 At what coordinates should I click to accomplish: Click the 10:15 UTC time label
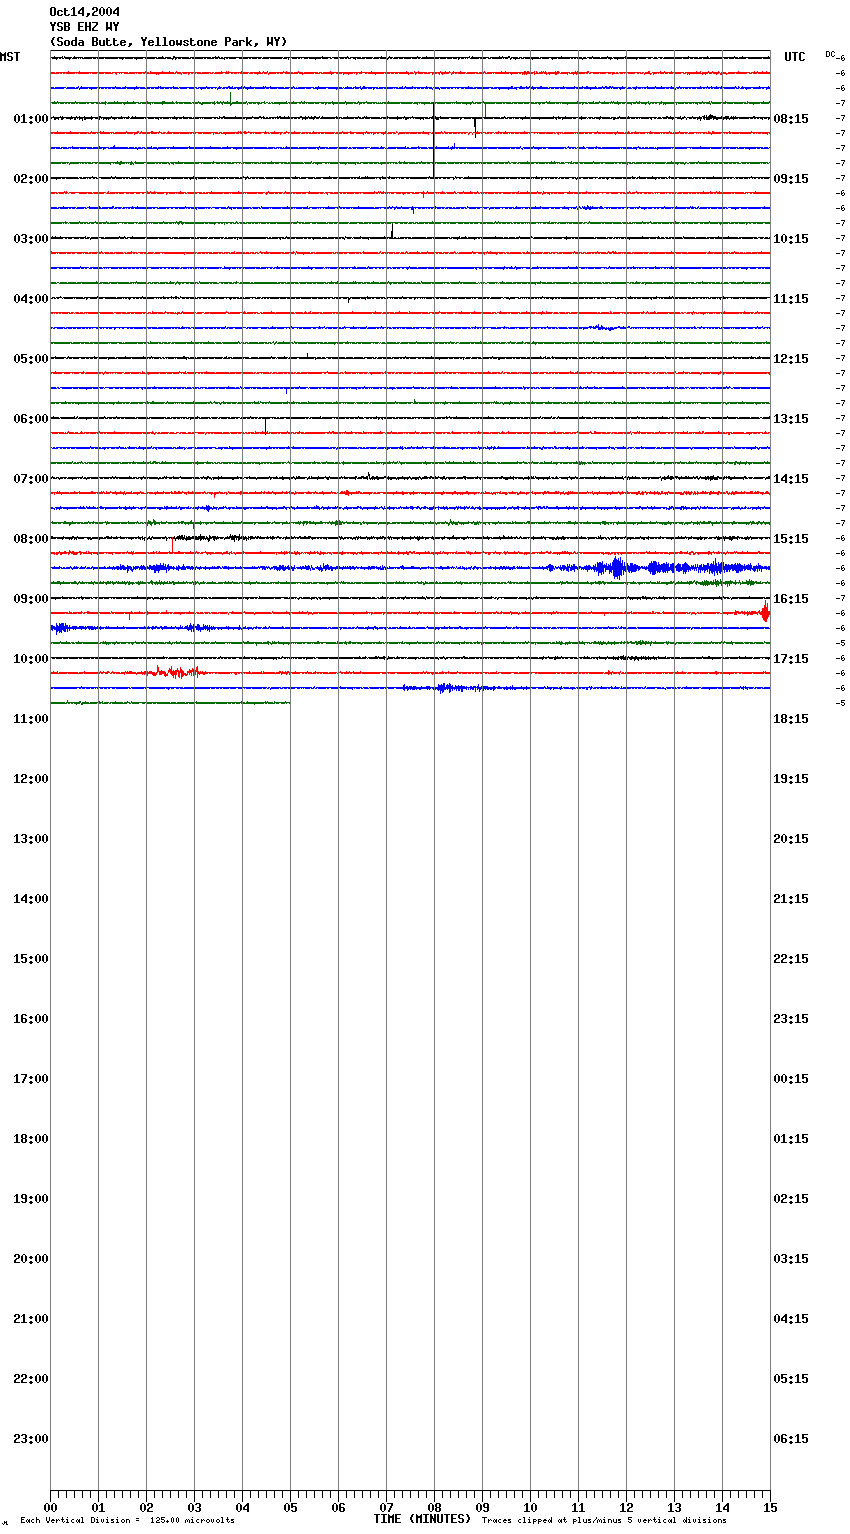click(x=791, y=239)
